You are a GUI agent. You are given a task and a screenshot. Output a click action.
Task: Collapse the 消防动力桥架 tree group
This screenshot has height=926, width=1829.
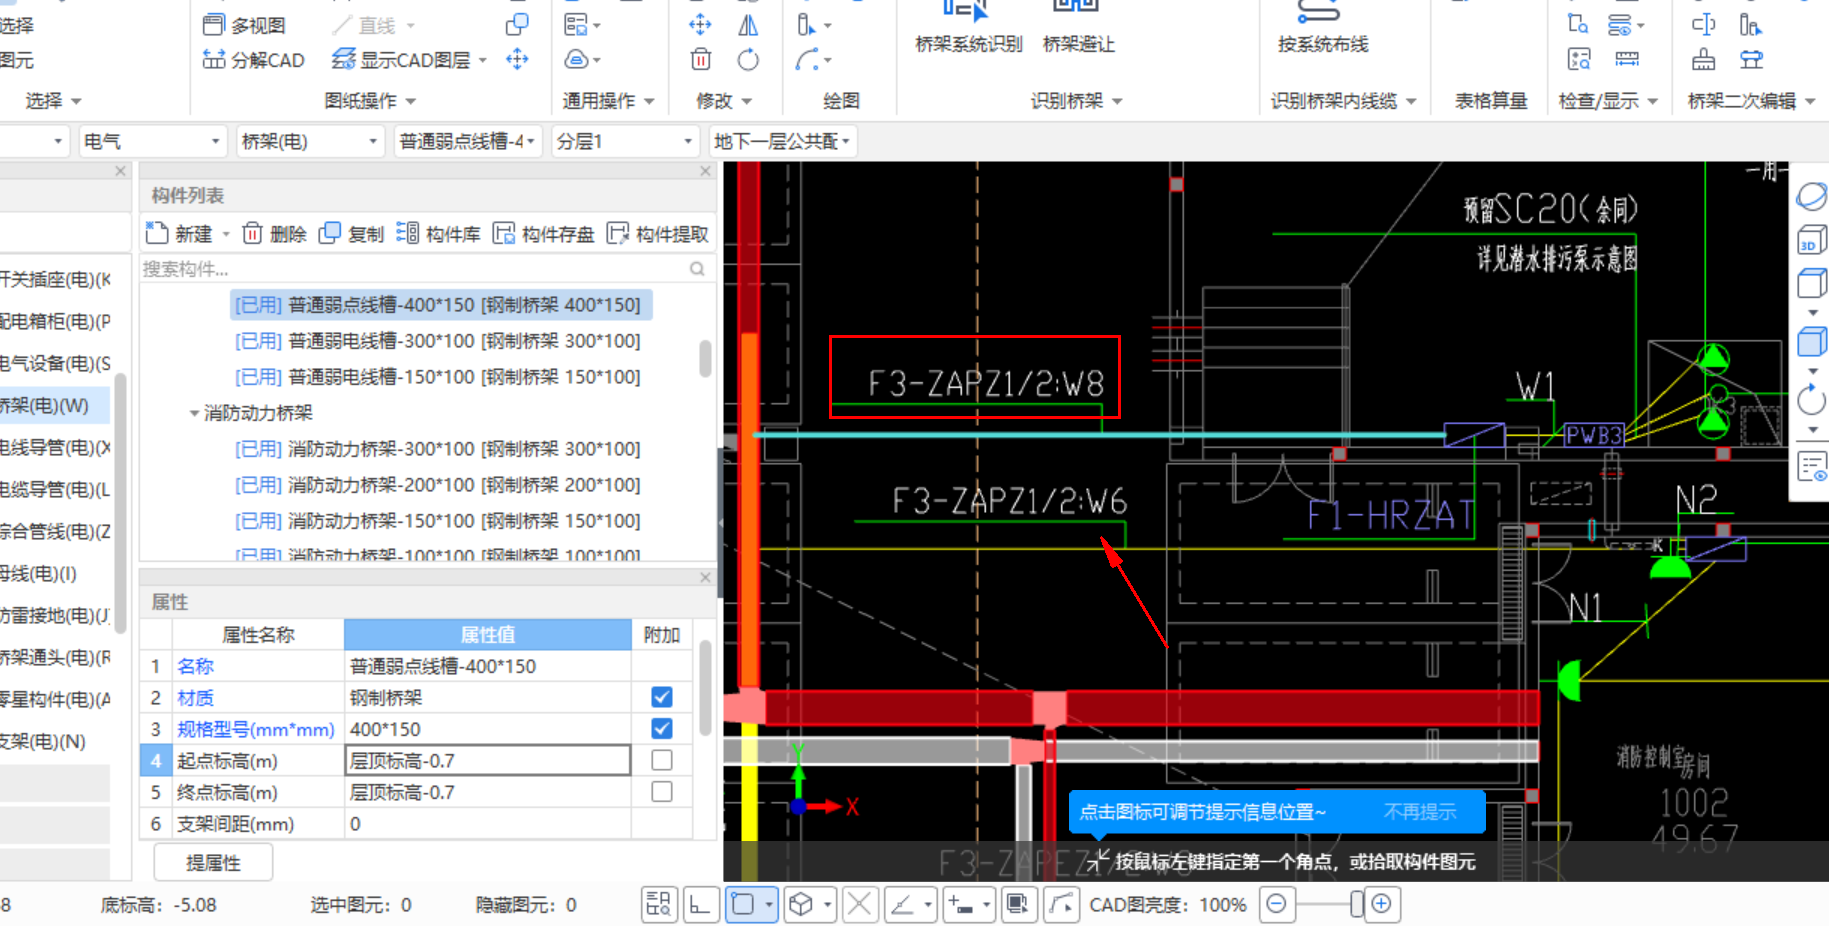(x=194, y=413)
